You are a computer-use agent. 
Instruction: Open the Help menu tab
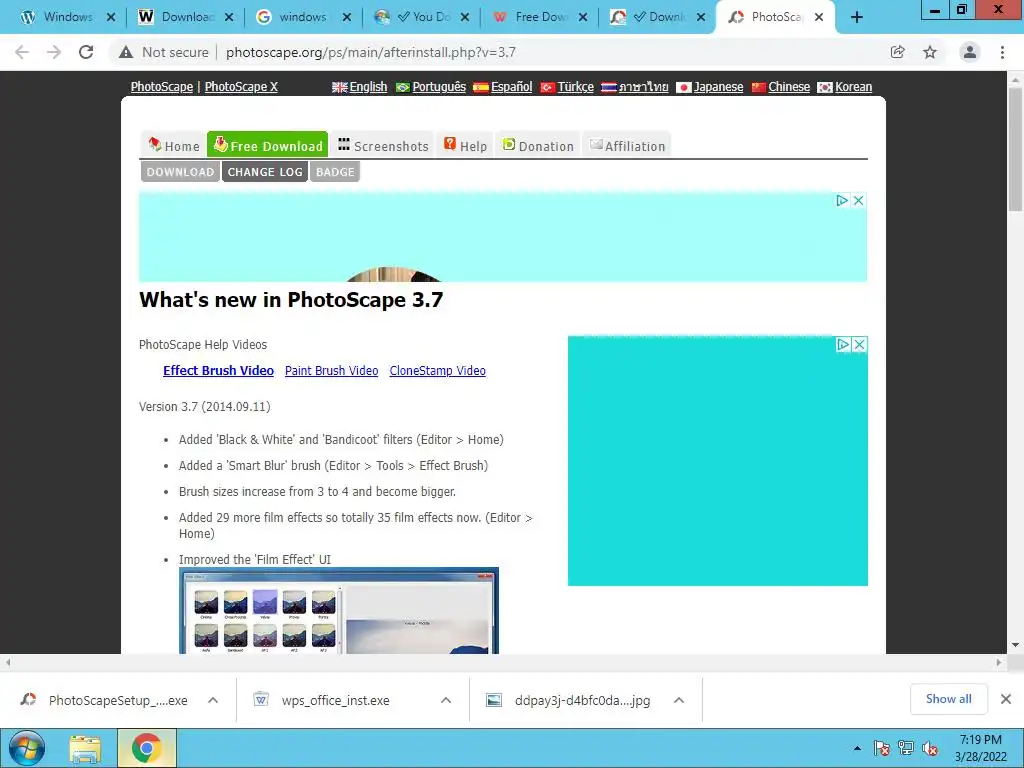tap(466, 146)
